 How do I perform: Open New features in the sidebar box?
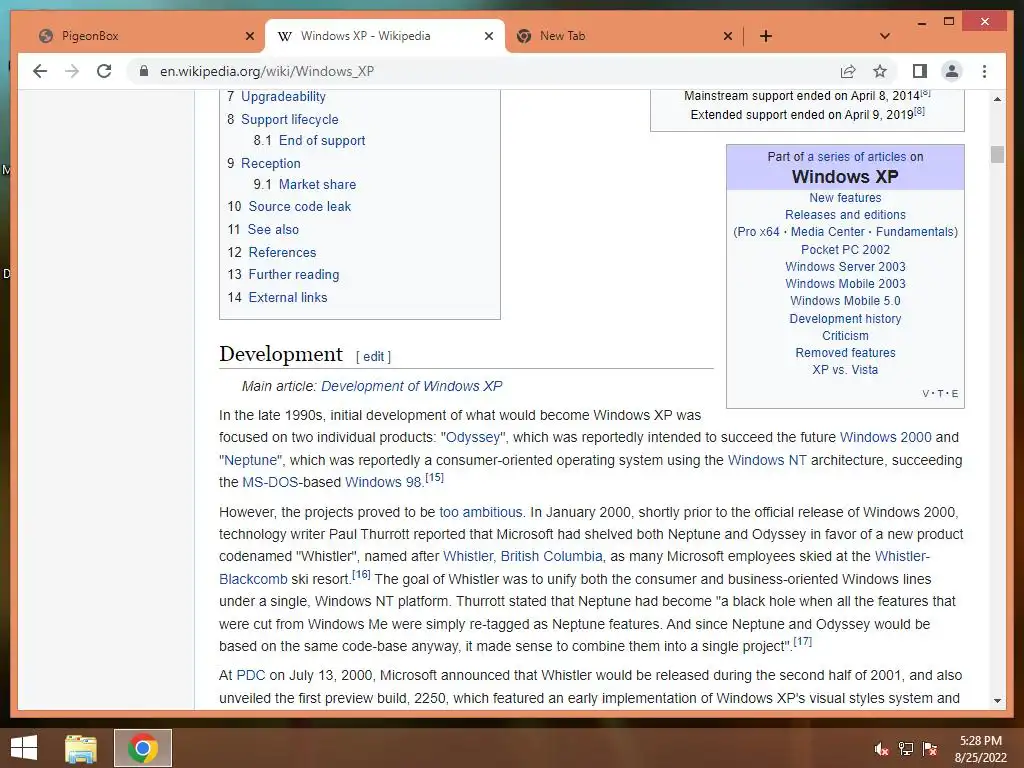pos(845,197)
